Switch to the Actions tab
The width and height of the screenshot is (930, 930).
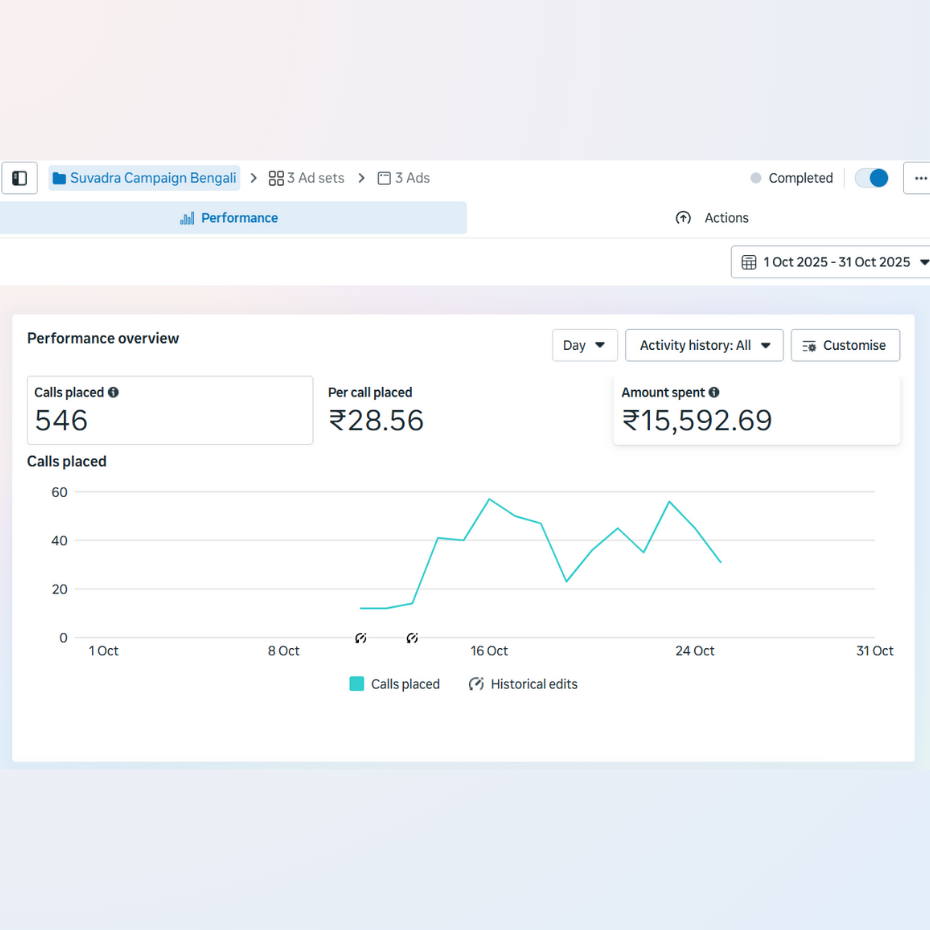coord(712,218)
